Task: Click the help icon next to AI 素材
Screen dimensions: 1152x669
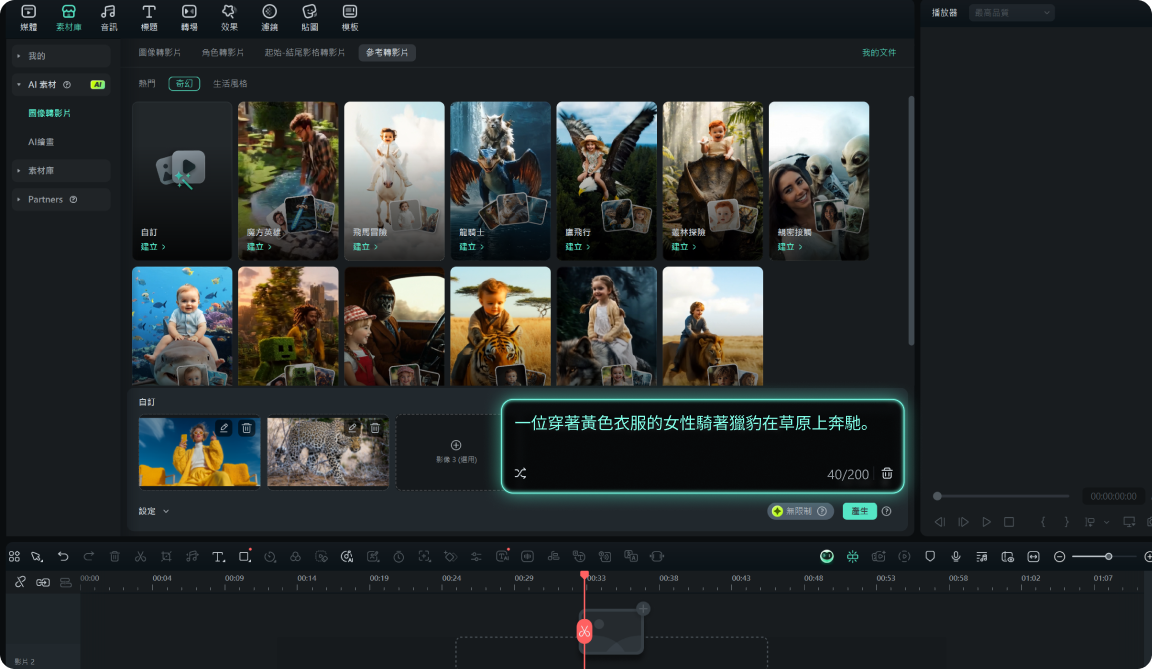Action: click(x=67, y=84)
